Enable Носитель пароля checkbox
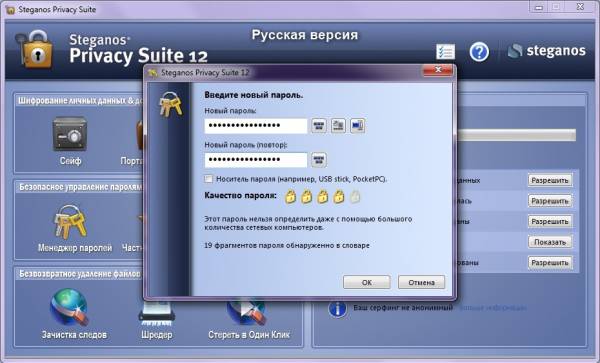Screen dimensions: 600x363 click(x=209, y=179)
